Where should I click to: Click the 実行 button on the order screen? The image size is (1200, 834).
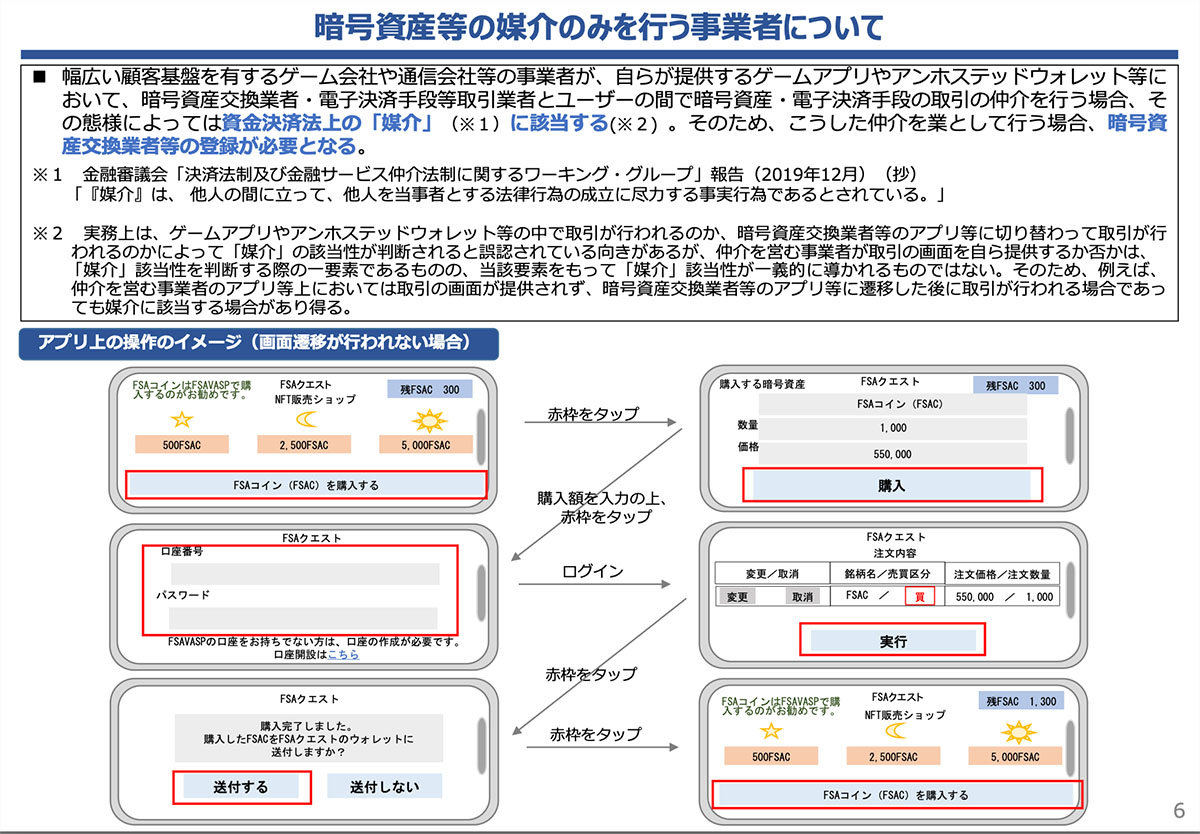(x=893, y=641)
